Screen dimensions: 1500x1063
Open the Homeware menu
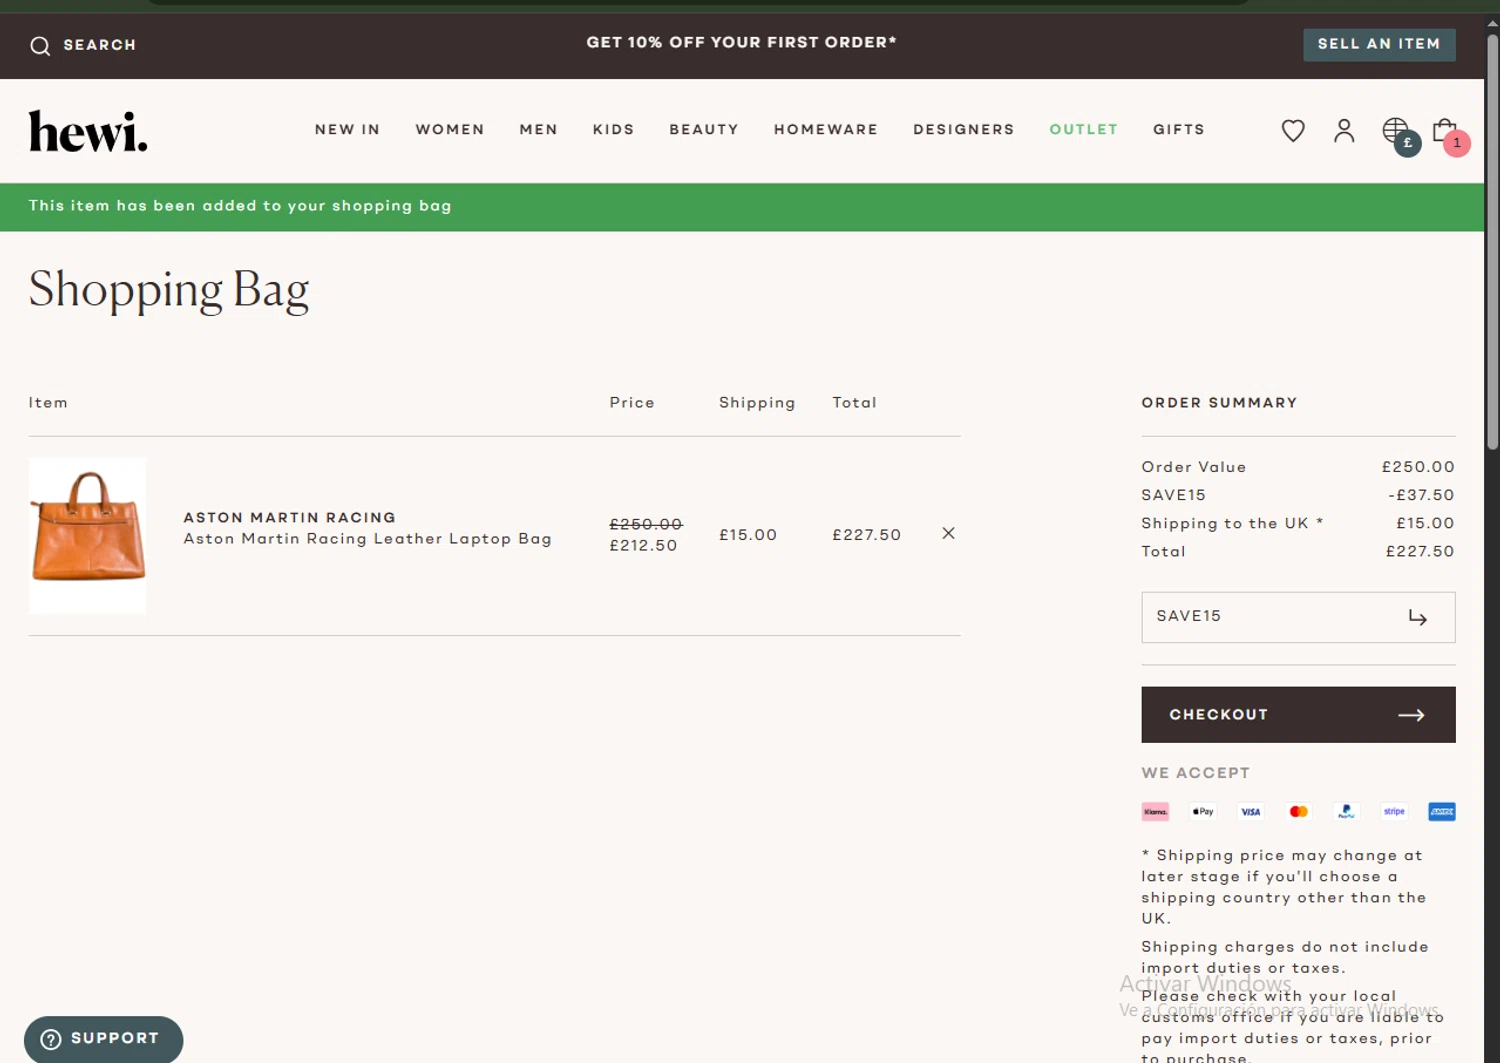pos(826,130)
